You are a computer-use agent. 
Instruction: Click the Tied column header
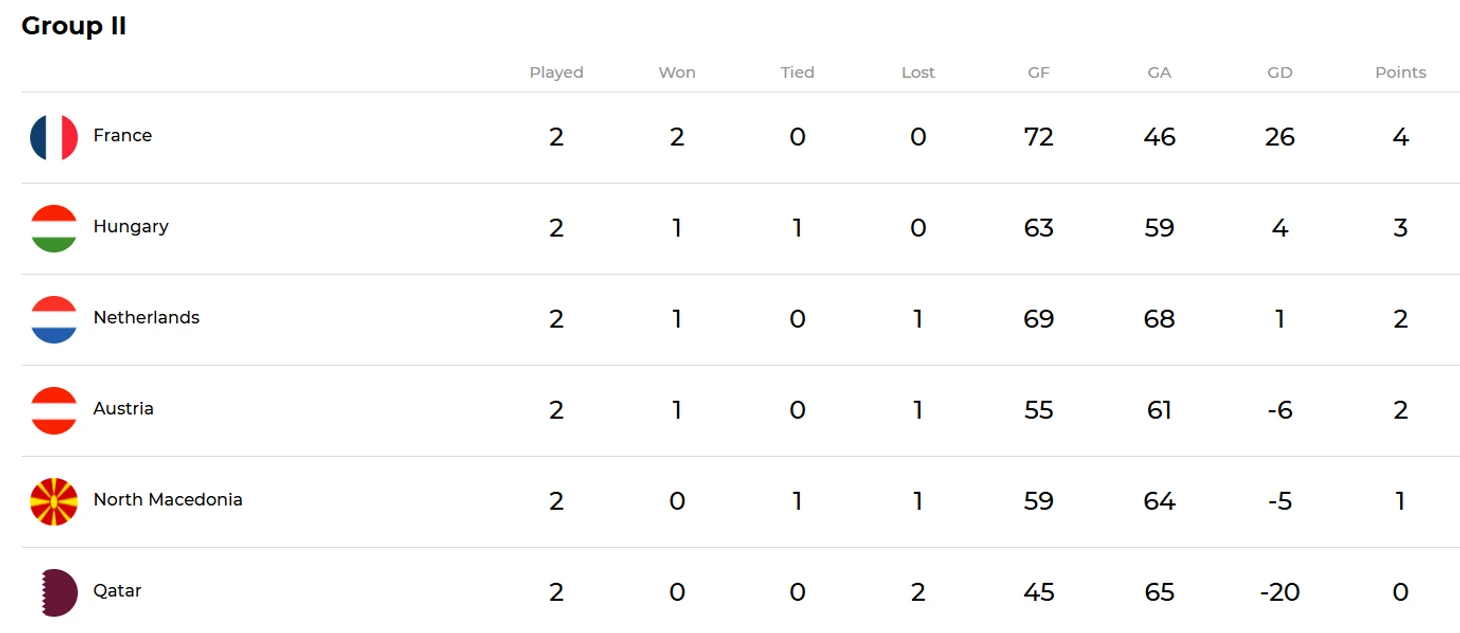[x=797, y=72]
